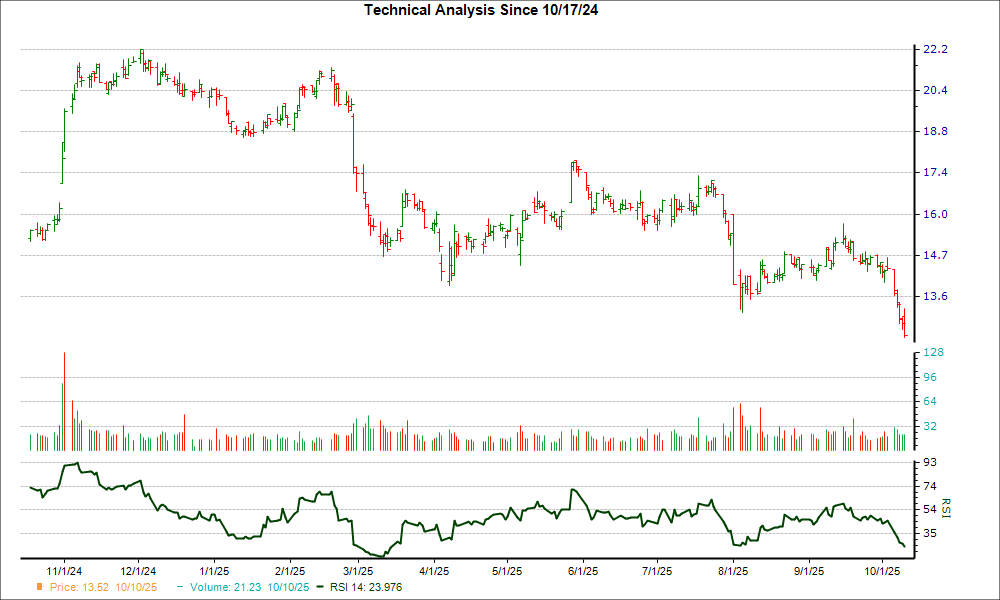Click the teal Volume legend marker

click(180, 587)
